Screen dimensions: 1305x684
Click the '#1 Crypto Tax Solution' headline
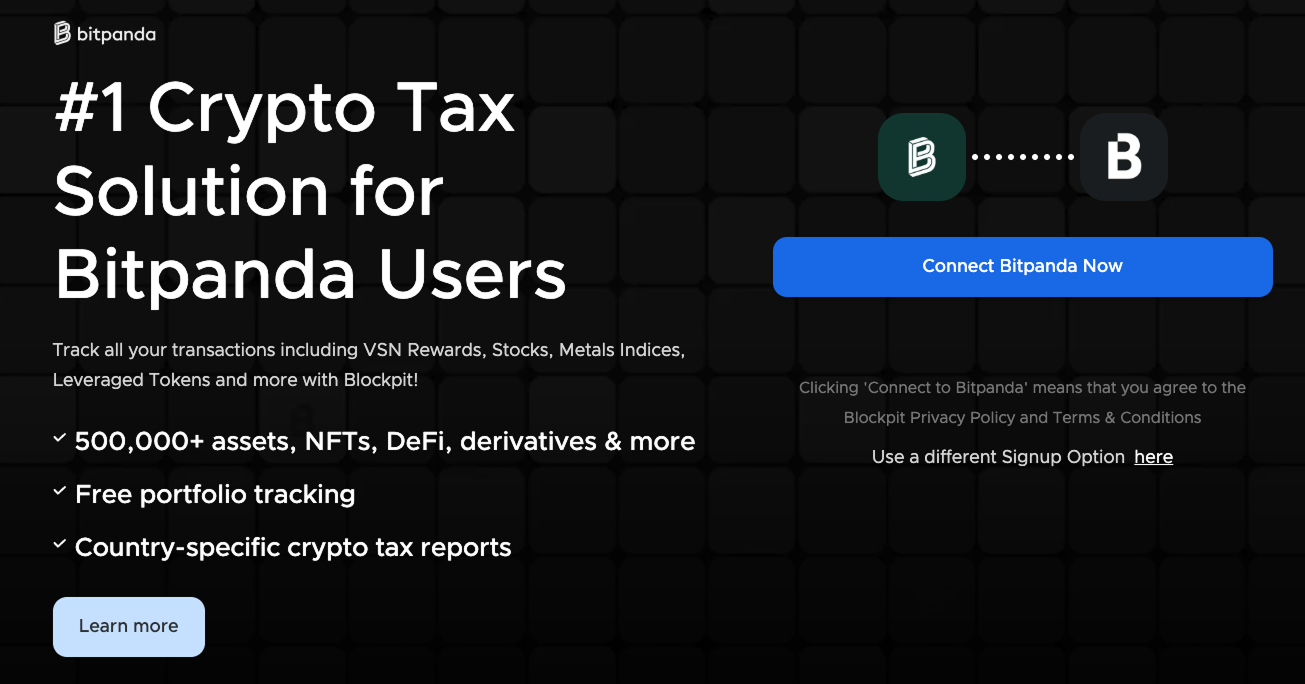[310, 191]
